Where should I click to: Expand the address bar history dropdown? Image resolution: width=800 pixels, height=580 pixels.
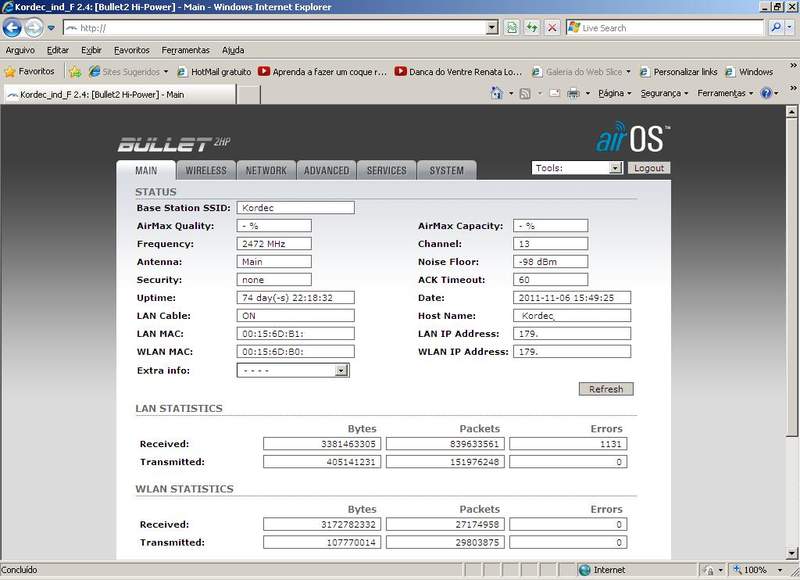492,28
